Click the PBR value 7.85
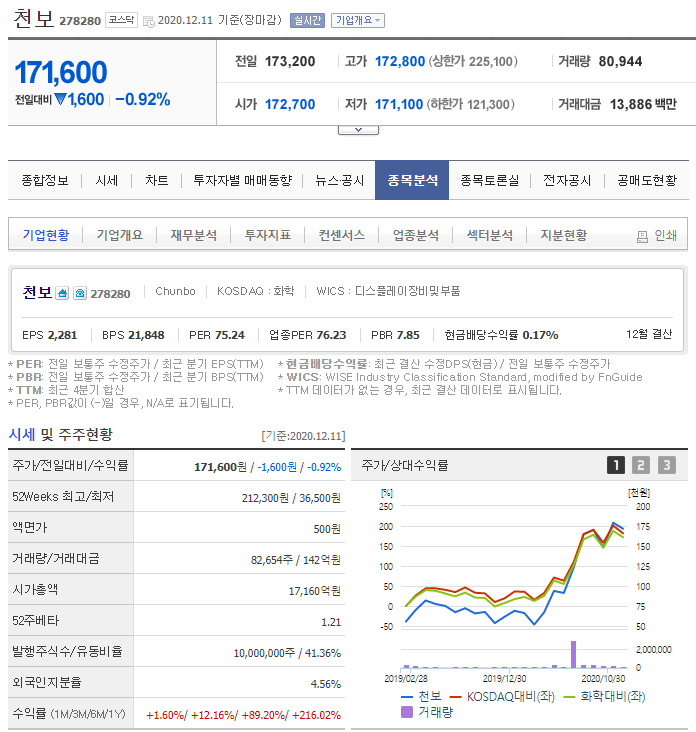The height and width of the screenshot is (732, 696). (408, 335)
